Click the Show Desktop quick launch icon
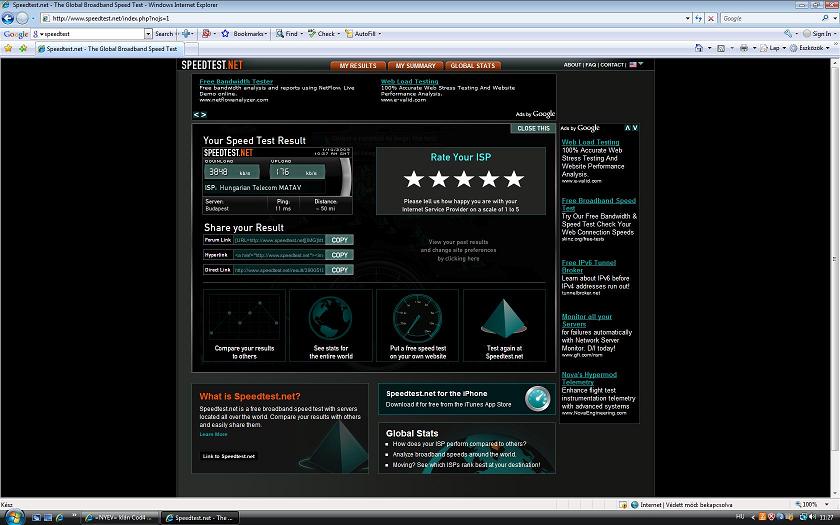 coord(36,518)
